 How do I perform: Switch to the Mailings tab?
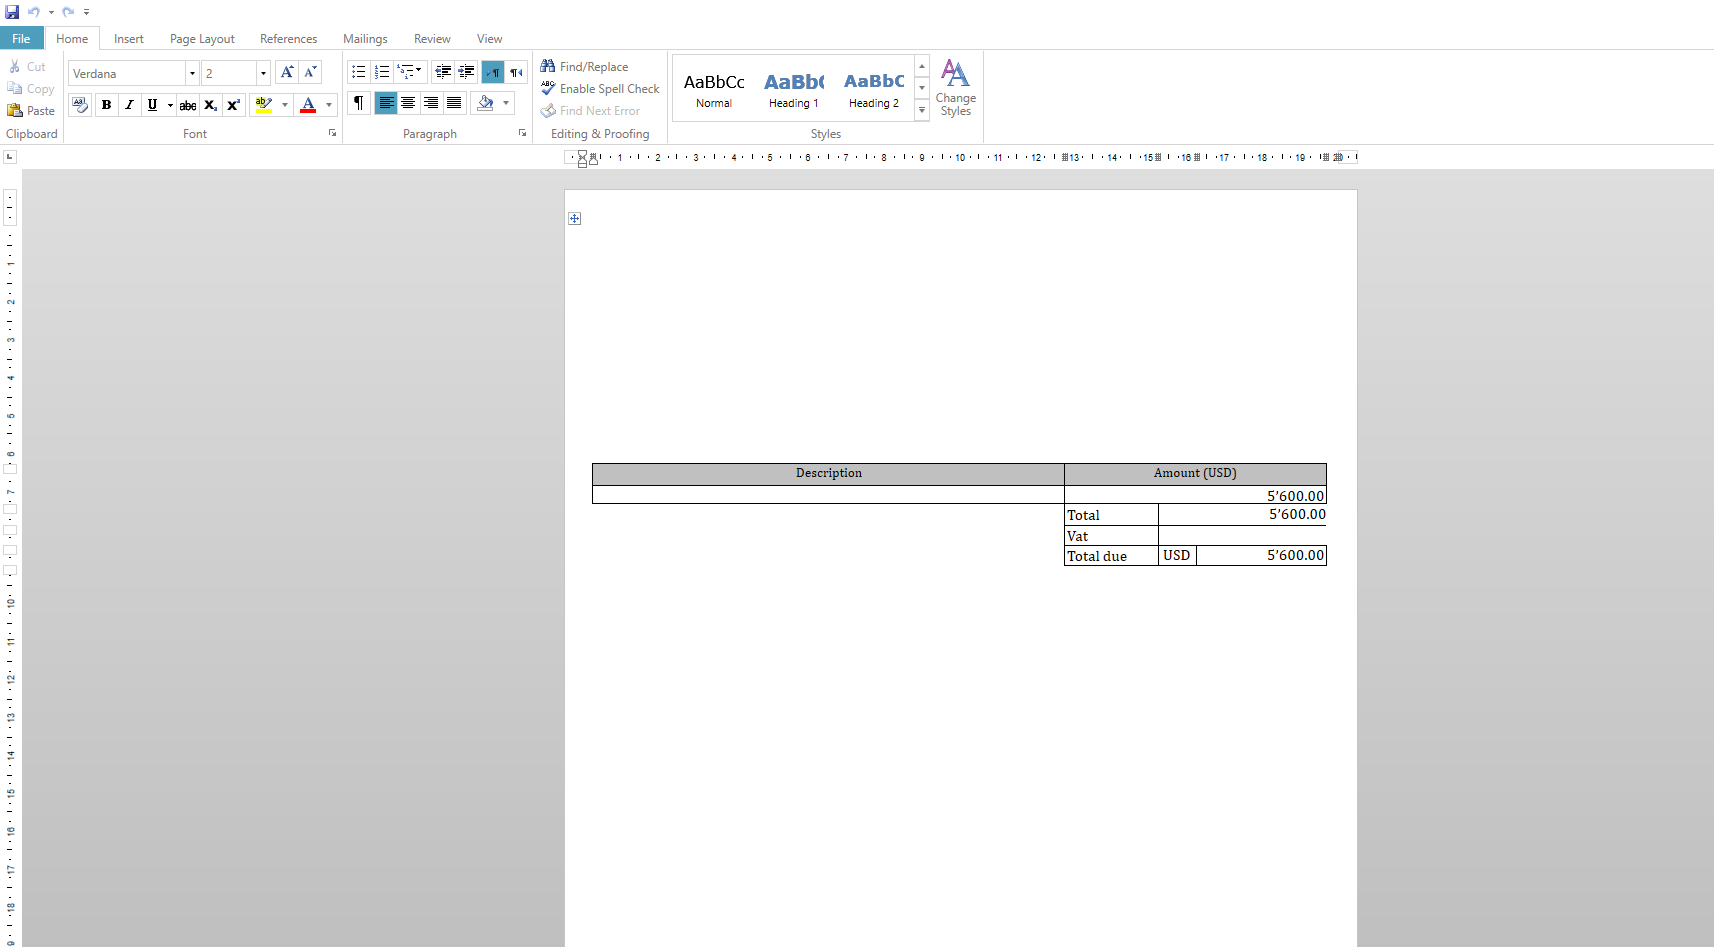point(365,39)
